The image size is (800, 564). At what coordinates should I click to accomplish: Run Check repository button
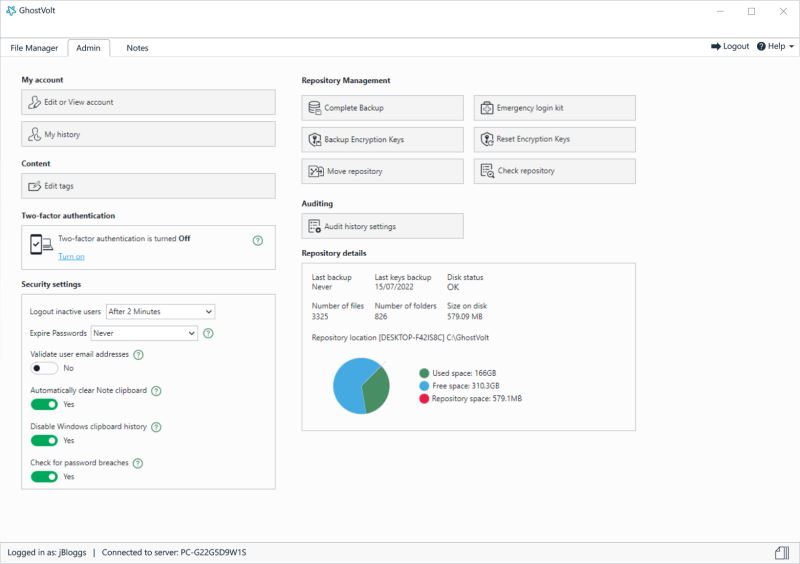(555, 170)
